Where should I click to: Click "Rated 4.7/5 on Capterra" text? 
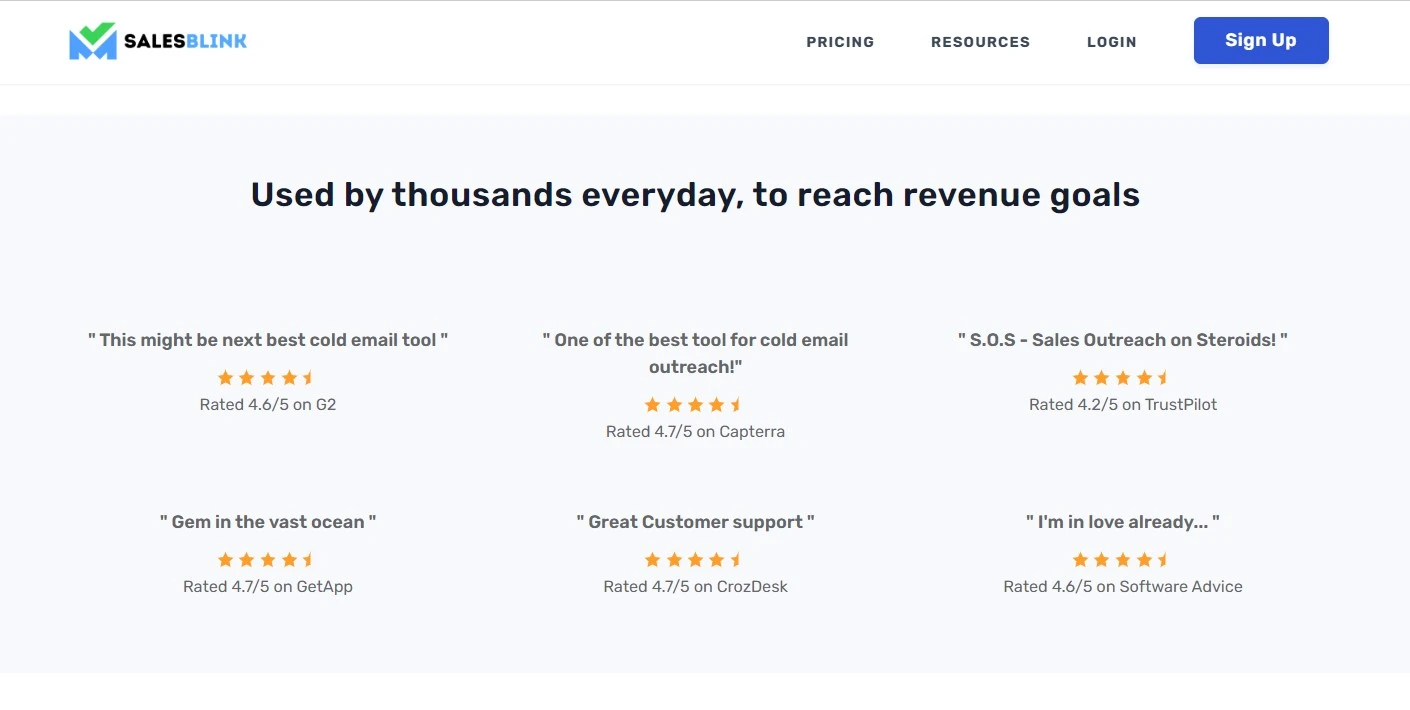(695, 431)
